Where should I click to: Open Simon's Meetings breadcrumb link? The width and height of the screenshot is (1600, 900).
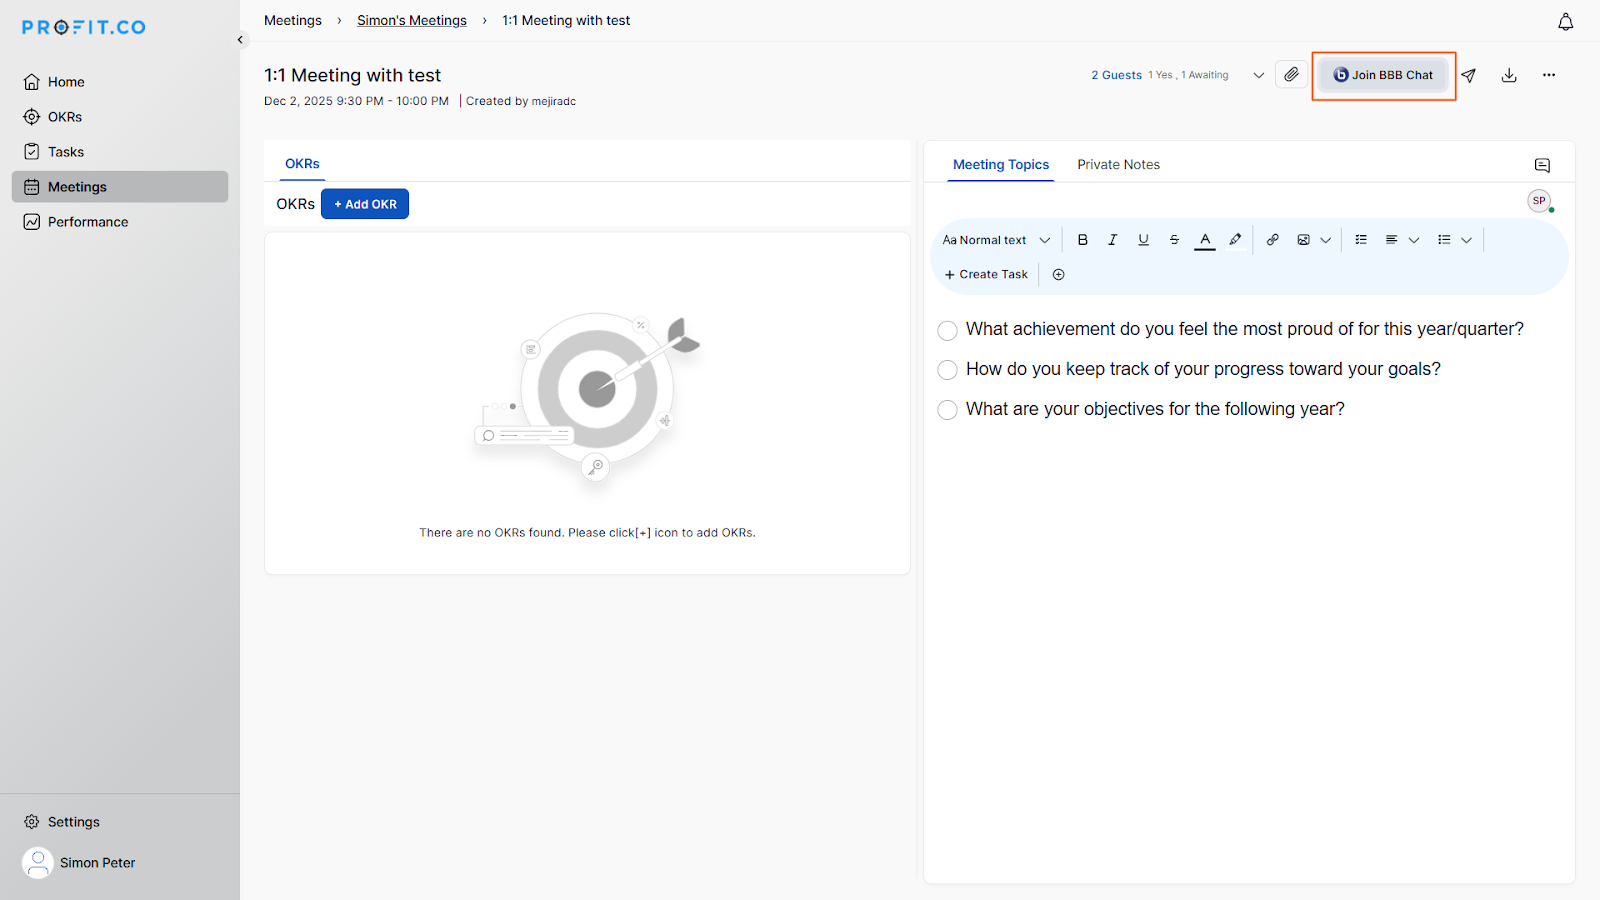coord(412,20)
